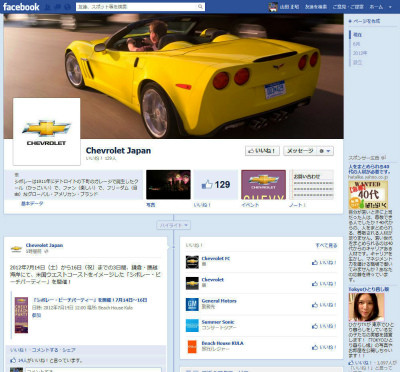This screenshot has height=372, width=400.
Task: Like the Summer Sonic page
Action: click(x=324, y=326)
